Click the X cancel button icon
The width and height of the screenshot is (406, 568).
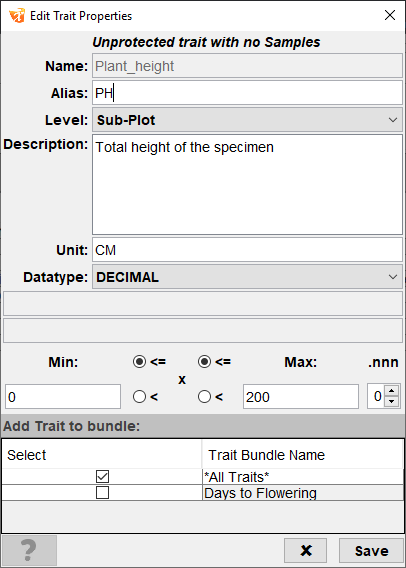coord(306,551)
